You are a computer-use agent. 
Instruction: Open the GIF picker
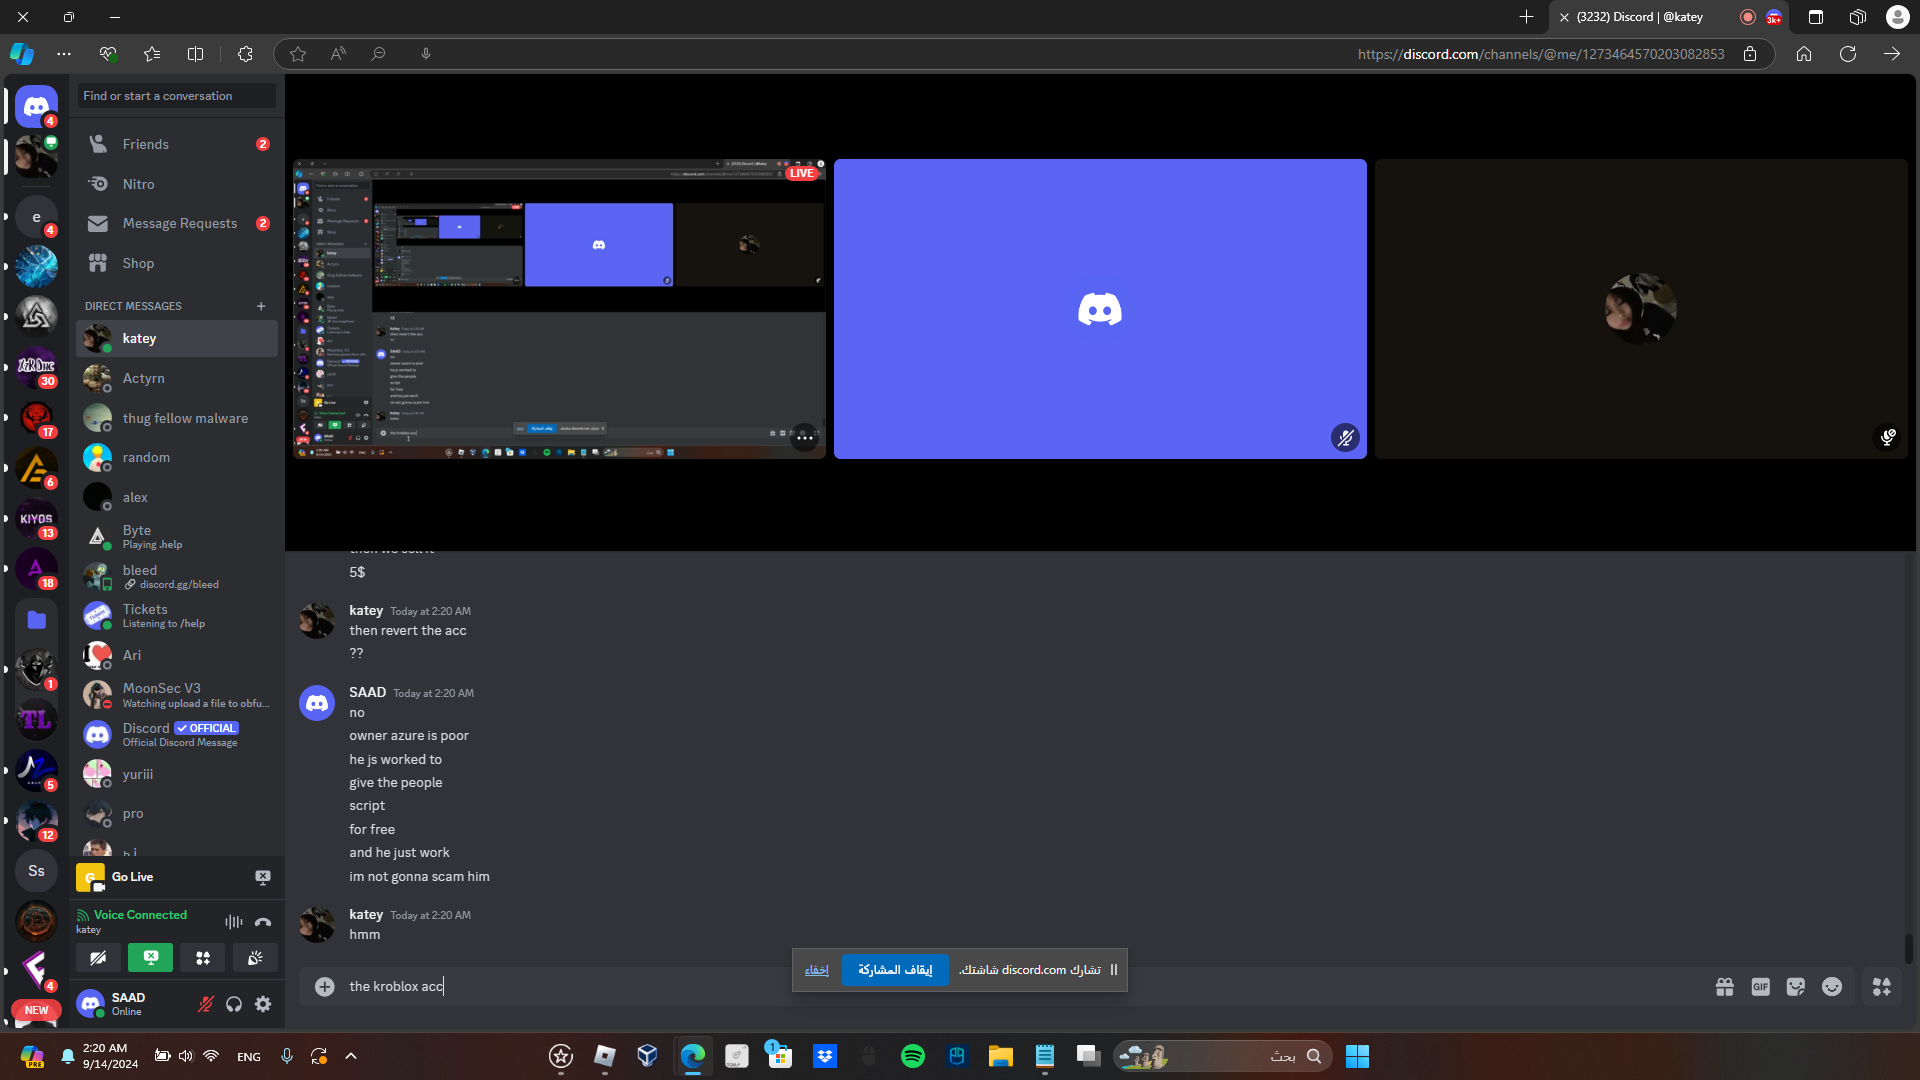click(1761, 987)
